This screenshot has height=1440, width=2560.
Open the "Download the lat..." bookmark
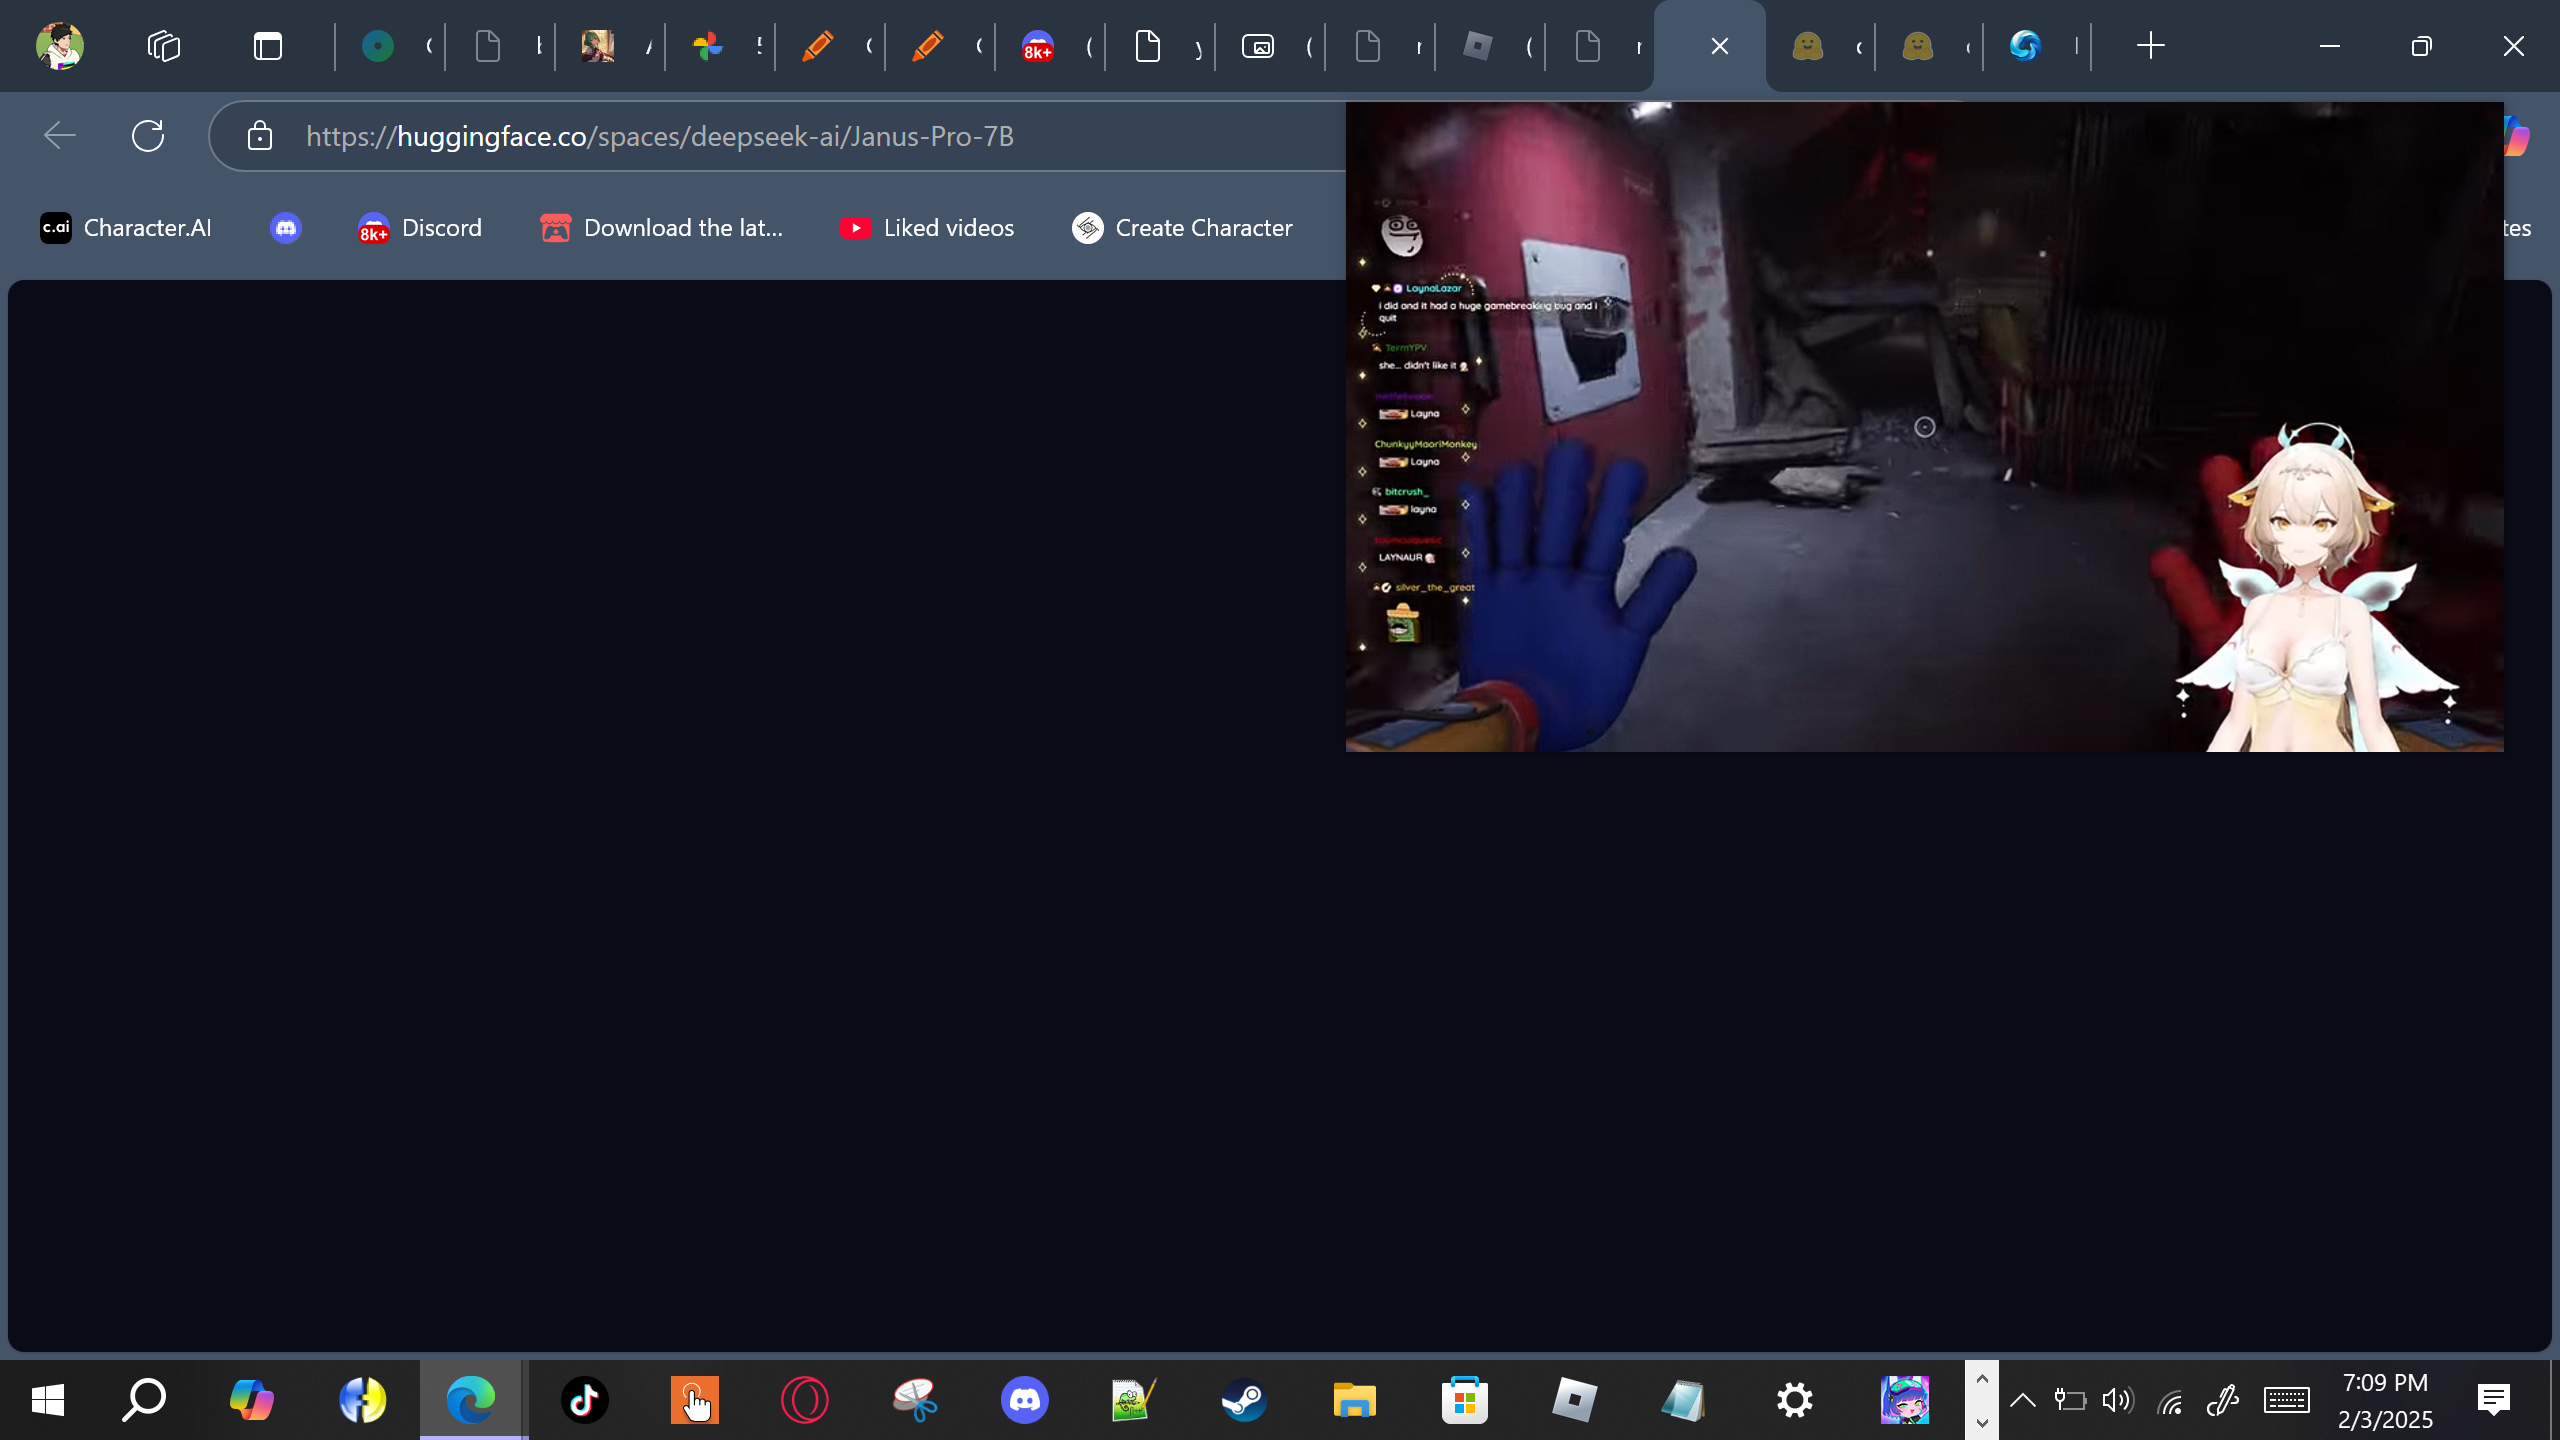point(661,228)
